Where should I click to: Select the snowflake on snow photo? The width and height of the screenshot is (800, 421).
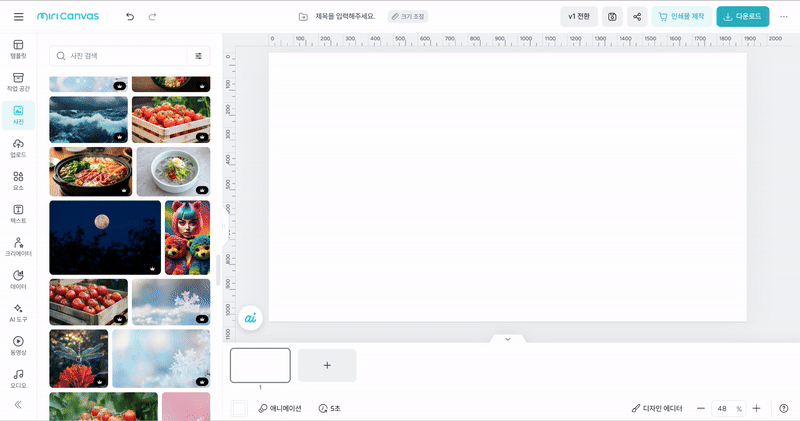(x=171, y=302)
